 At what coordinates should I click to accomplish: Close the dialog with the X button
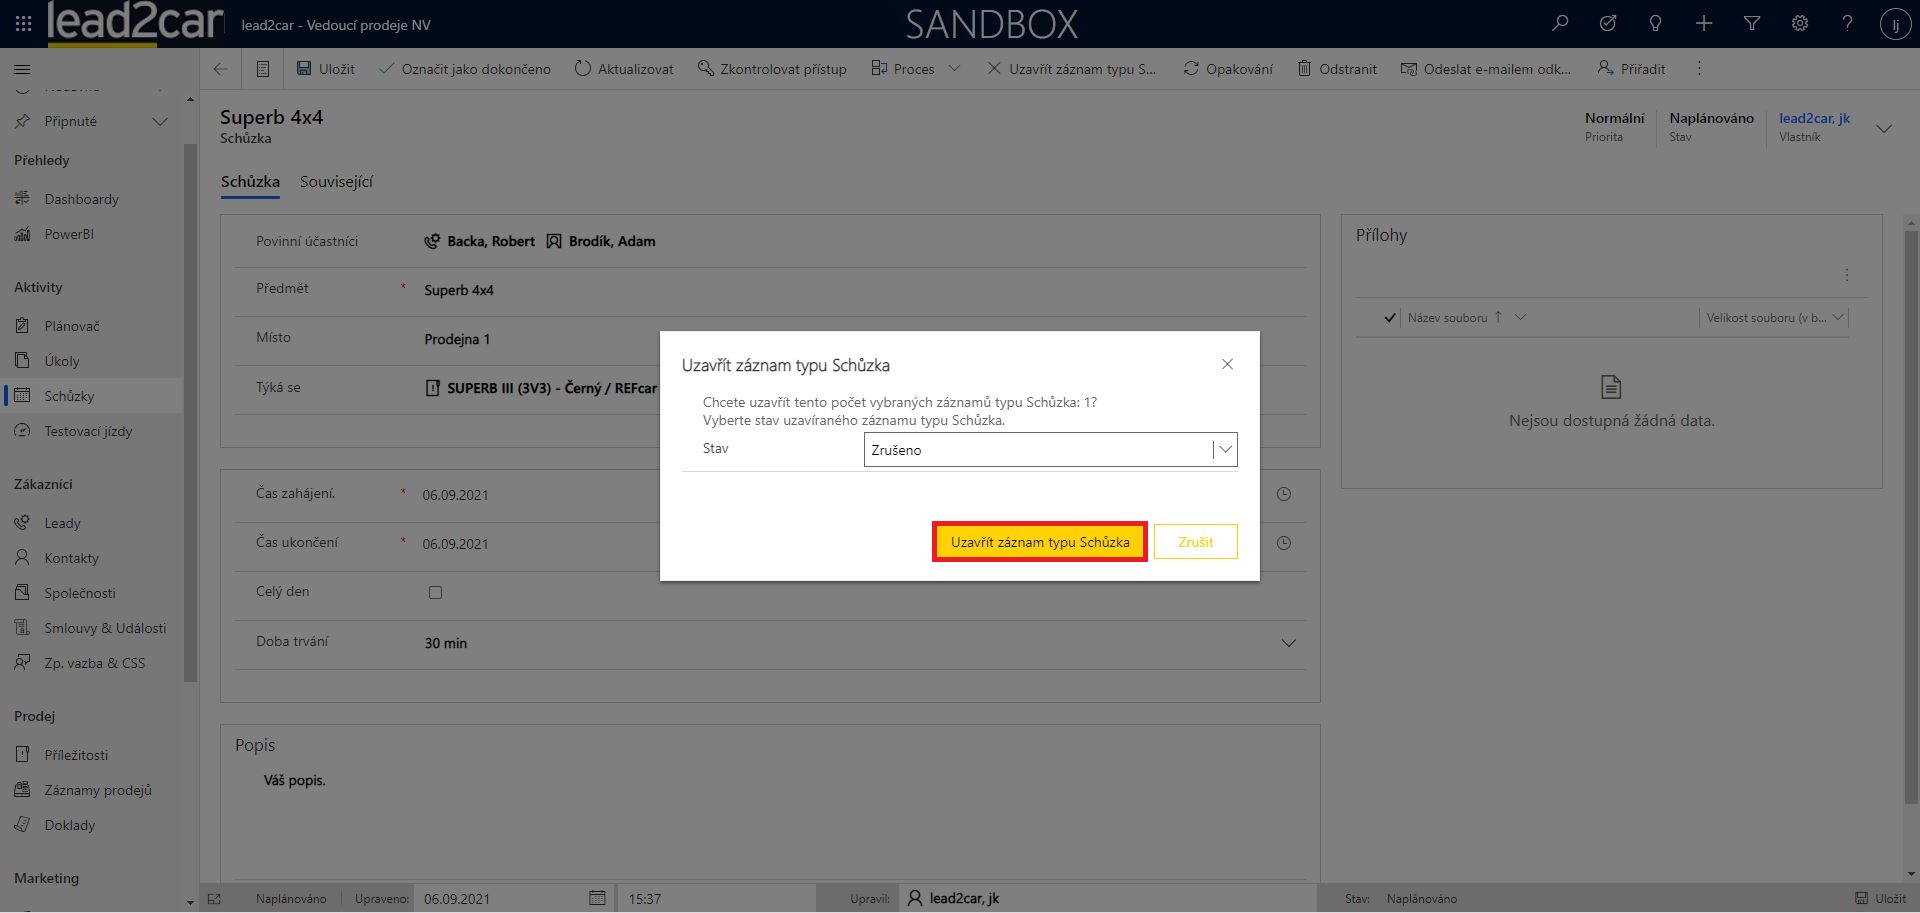pos(1227,365)
